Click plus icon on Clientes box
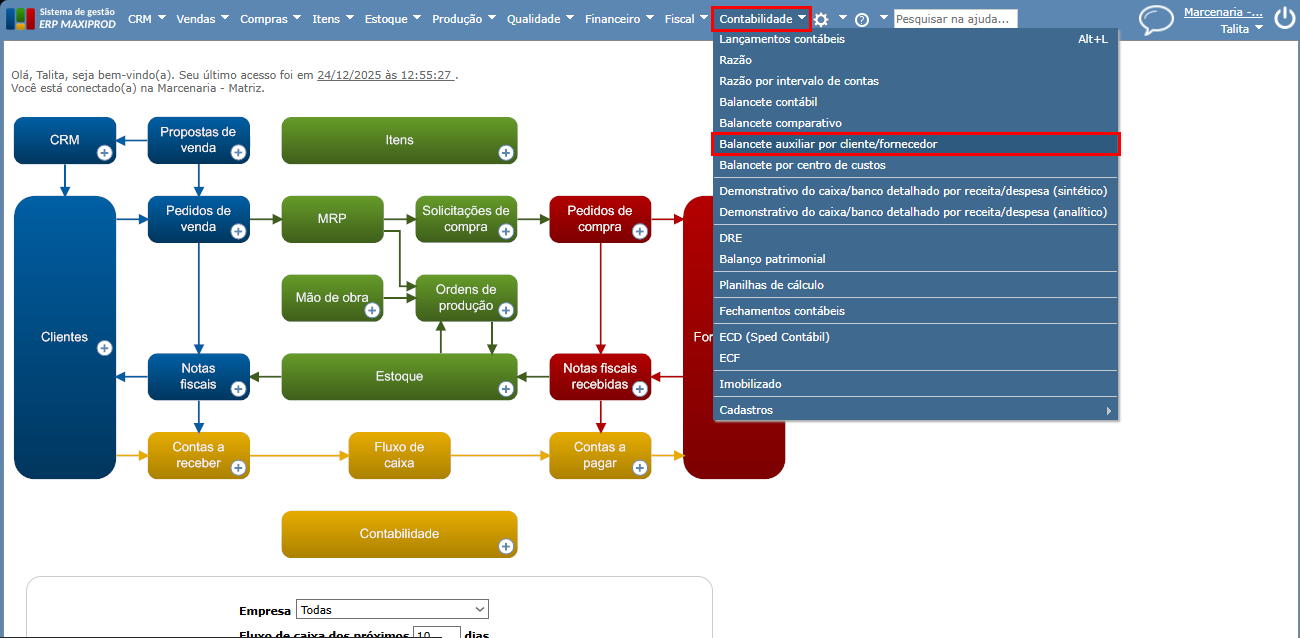This screenshot has width=1300, height=638. click(x=104, y=347)
